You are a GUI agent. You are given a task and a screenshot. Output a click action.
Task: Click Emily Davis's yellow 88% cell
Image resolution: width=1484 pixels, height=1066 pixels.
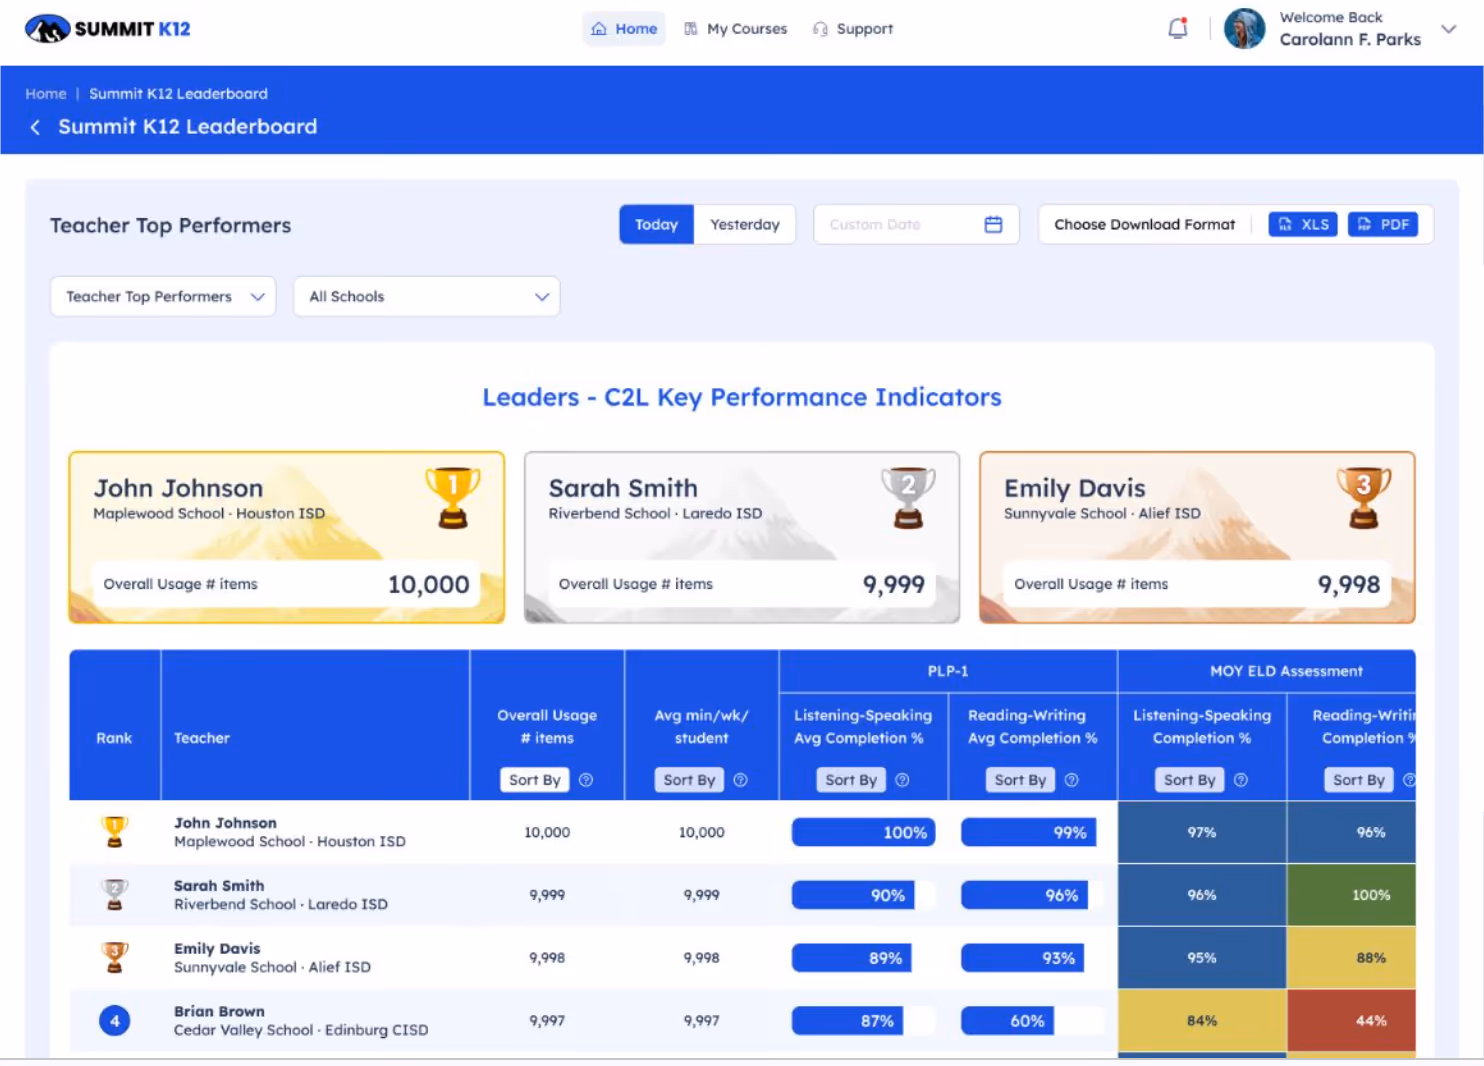coord(1351,958)
